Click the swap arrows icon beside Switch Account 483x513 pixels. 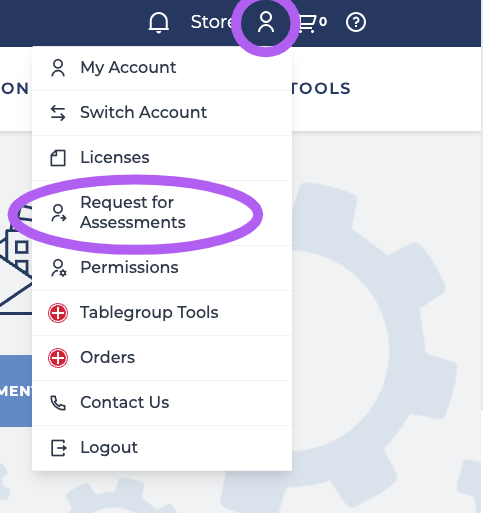click(x=58, y=113)
